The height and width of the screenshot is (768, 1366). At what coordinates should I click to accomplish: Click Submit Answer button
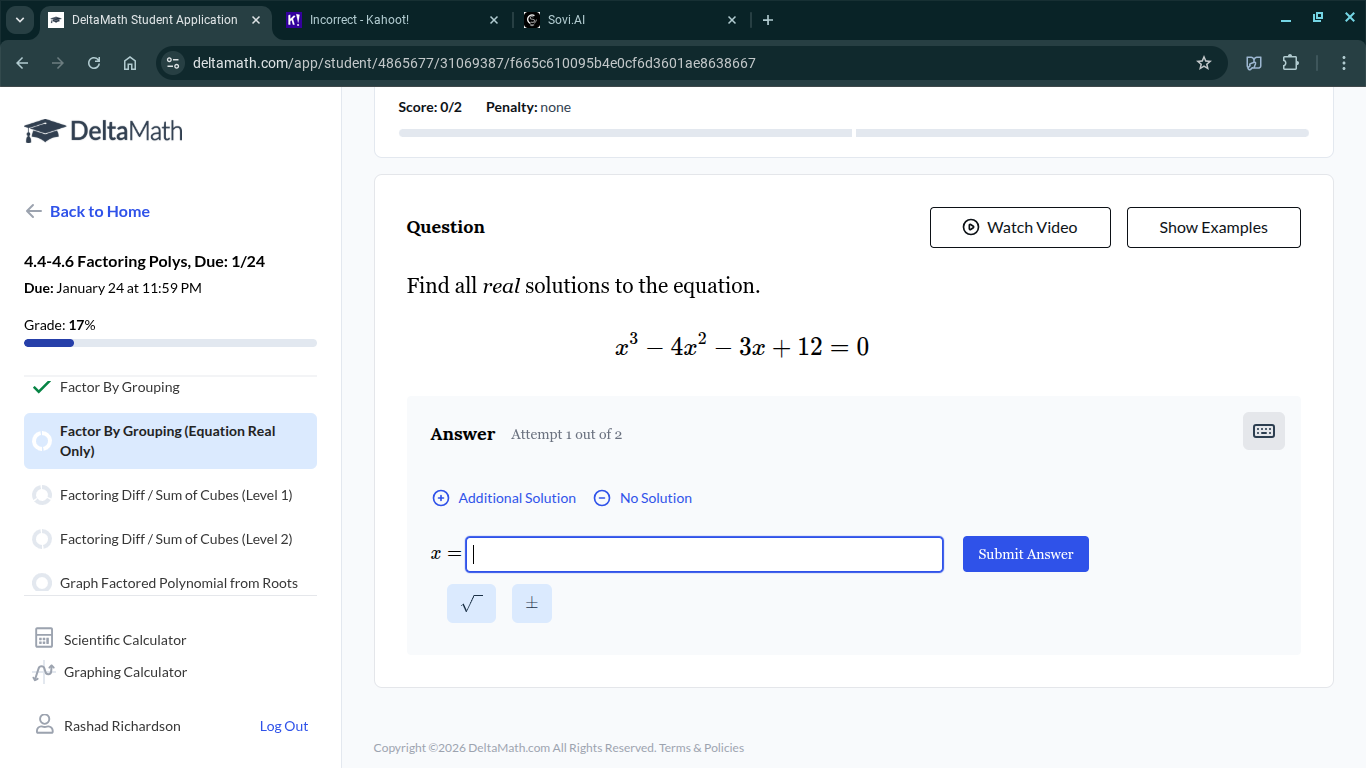point(1025,554)
